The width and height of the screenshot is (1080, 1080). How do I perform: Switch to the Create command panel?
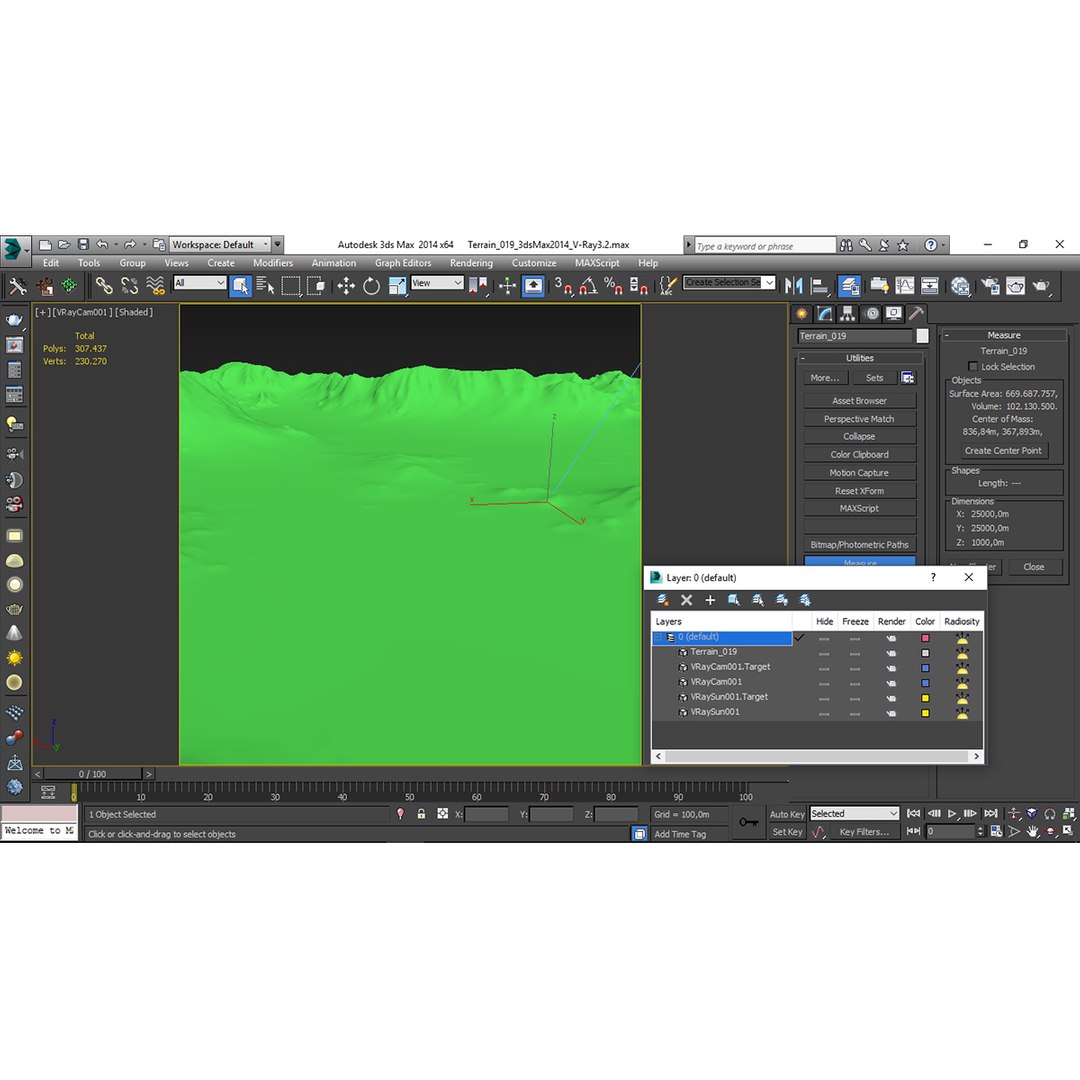(802, 314)
